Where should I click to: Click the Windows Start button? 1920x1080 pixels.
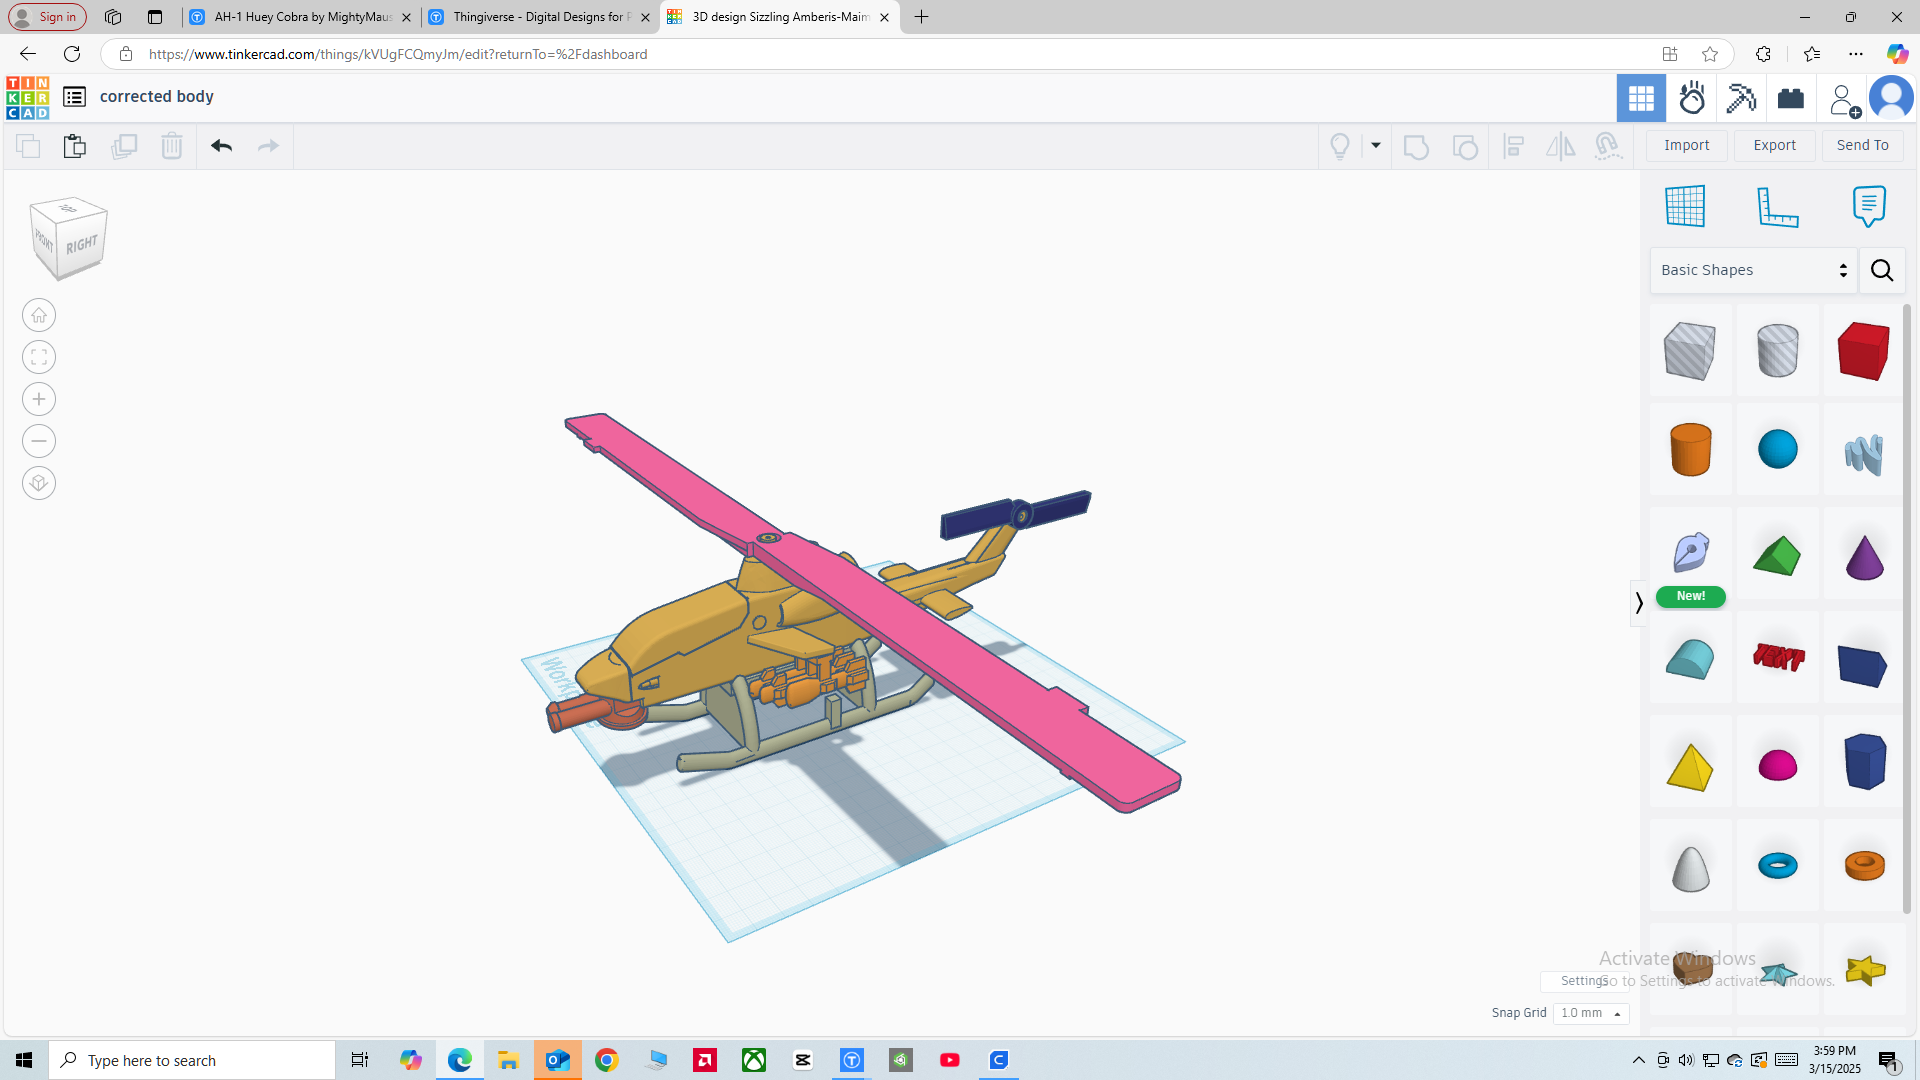point(24,1060)
